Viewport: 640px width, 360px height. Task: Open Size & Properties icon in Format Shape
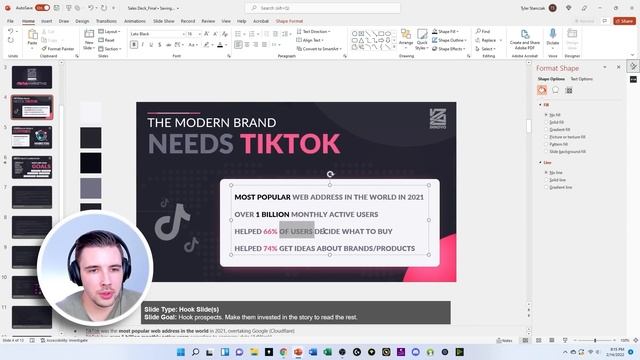[569, 90]
